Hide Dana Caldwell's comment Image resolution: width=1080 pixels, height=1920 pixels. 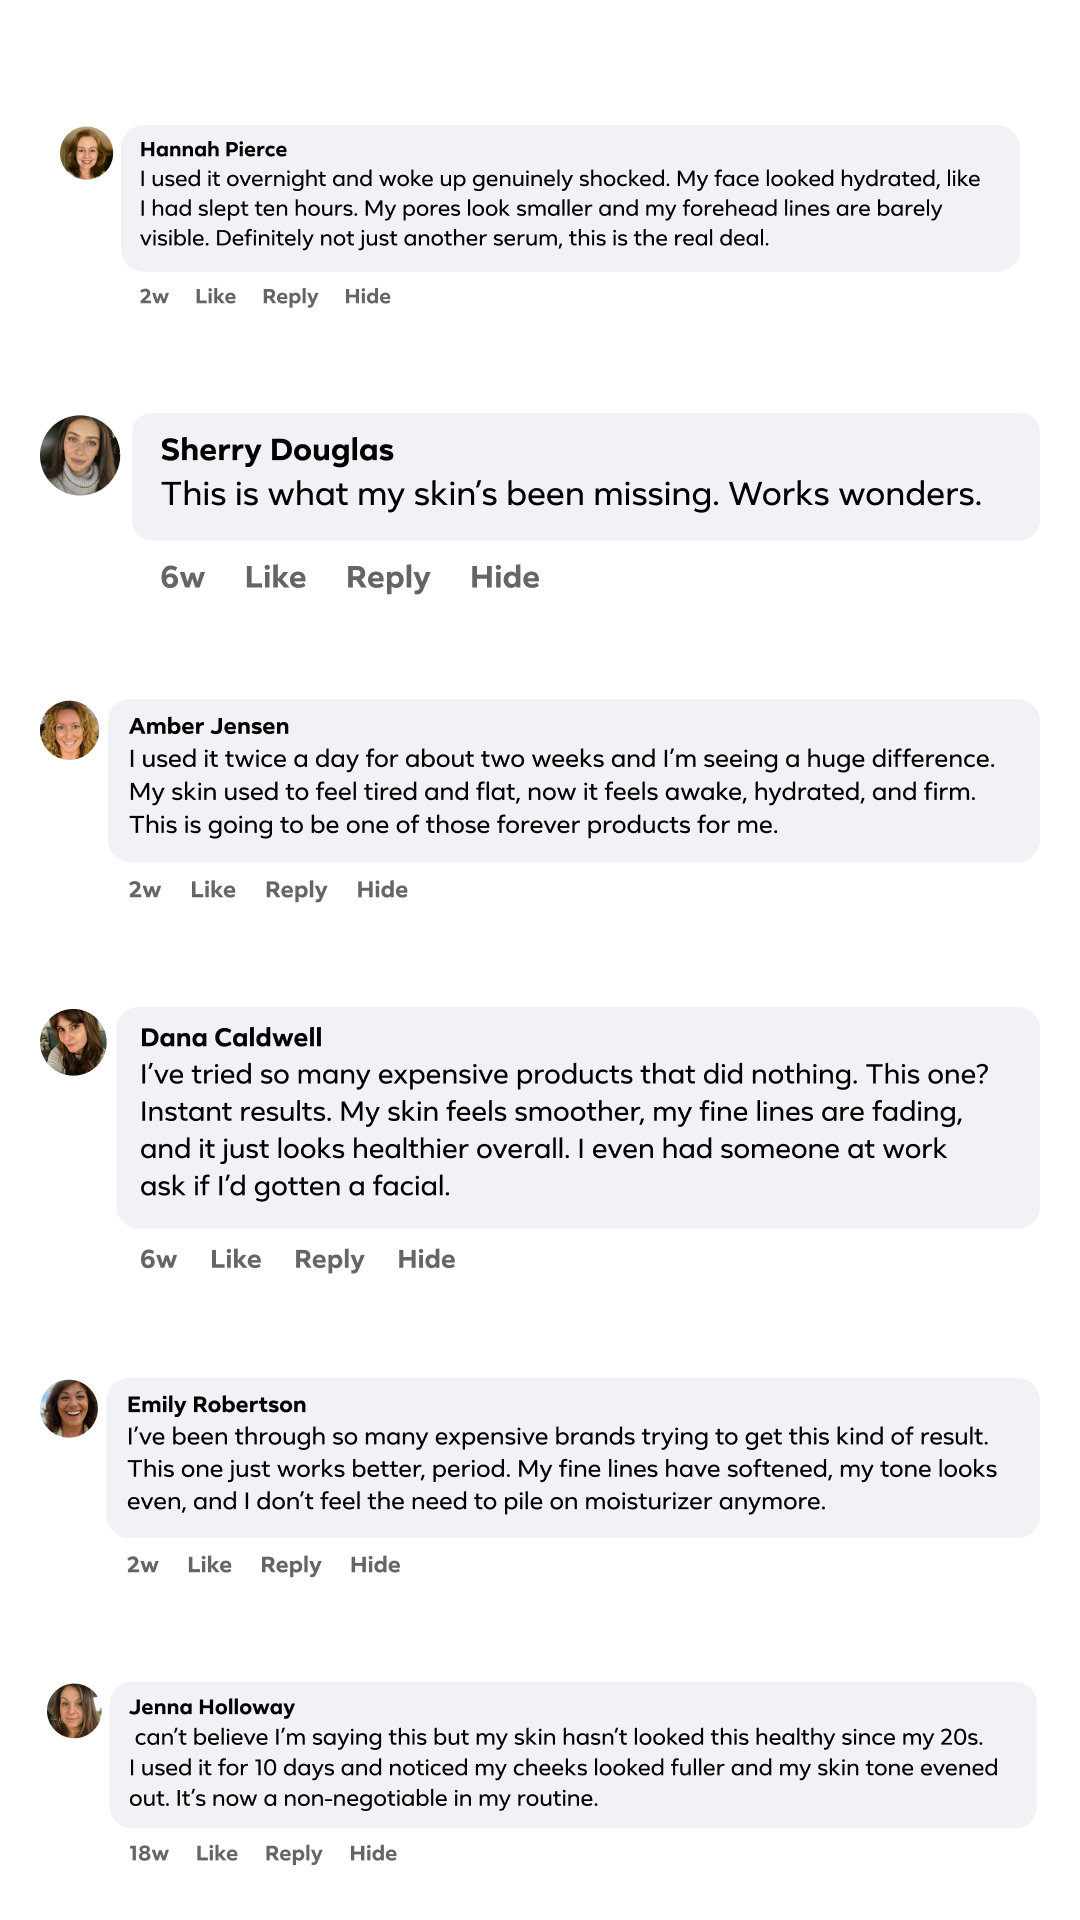tap(426, 1259)
